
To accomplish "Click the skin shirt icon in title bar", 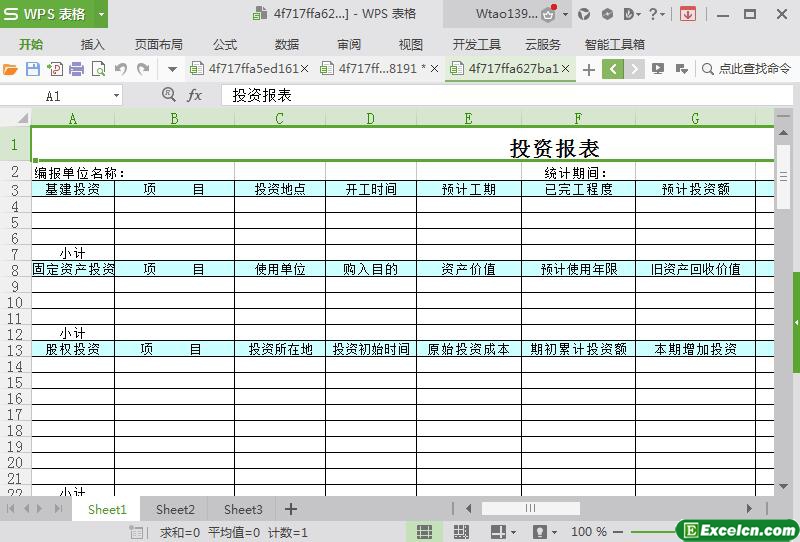I will tap(584, 14).
